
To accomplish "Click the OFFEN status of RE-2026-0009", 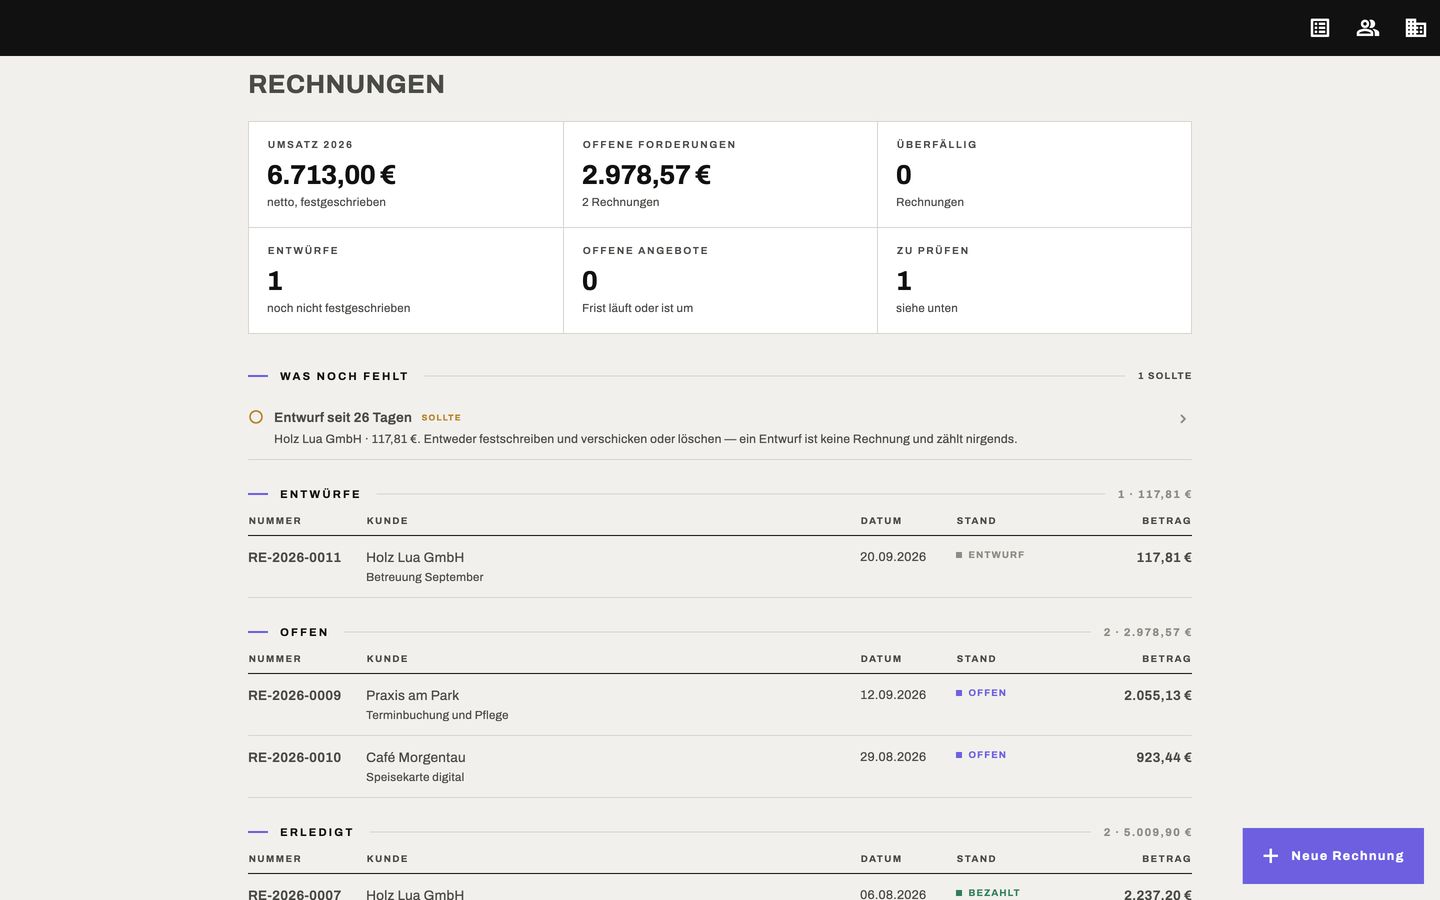I will [x=981, y=693].
